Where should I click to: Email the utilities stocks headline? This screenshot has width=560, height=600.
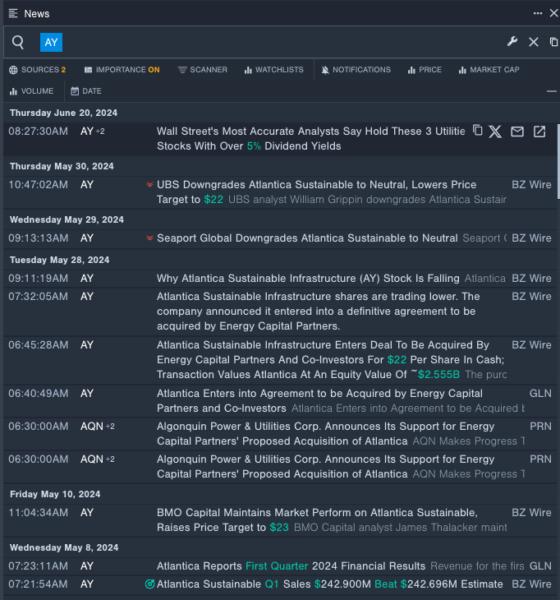click(x=517, y=132)
